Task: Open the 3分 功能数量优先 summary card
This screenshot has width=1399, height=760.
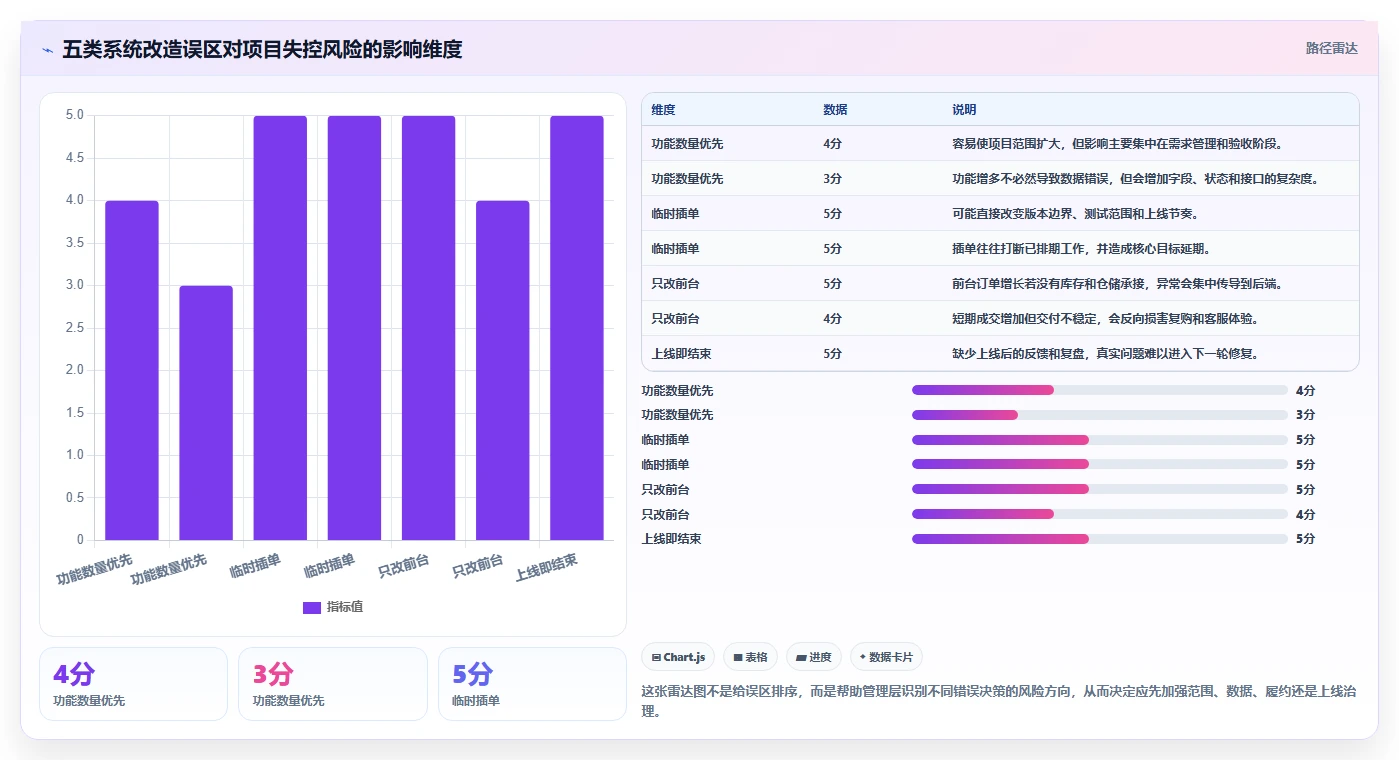Action: click(x=333, y=684)
